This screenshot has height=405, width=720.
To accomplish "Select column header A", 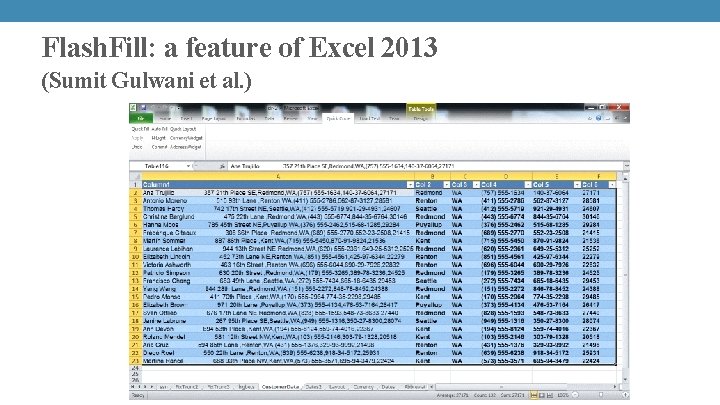I will point(278,176).
